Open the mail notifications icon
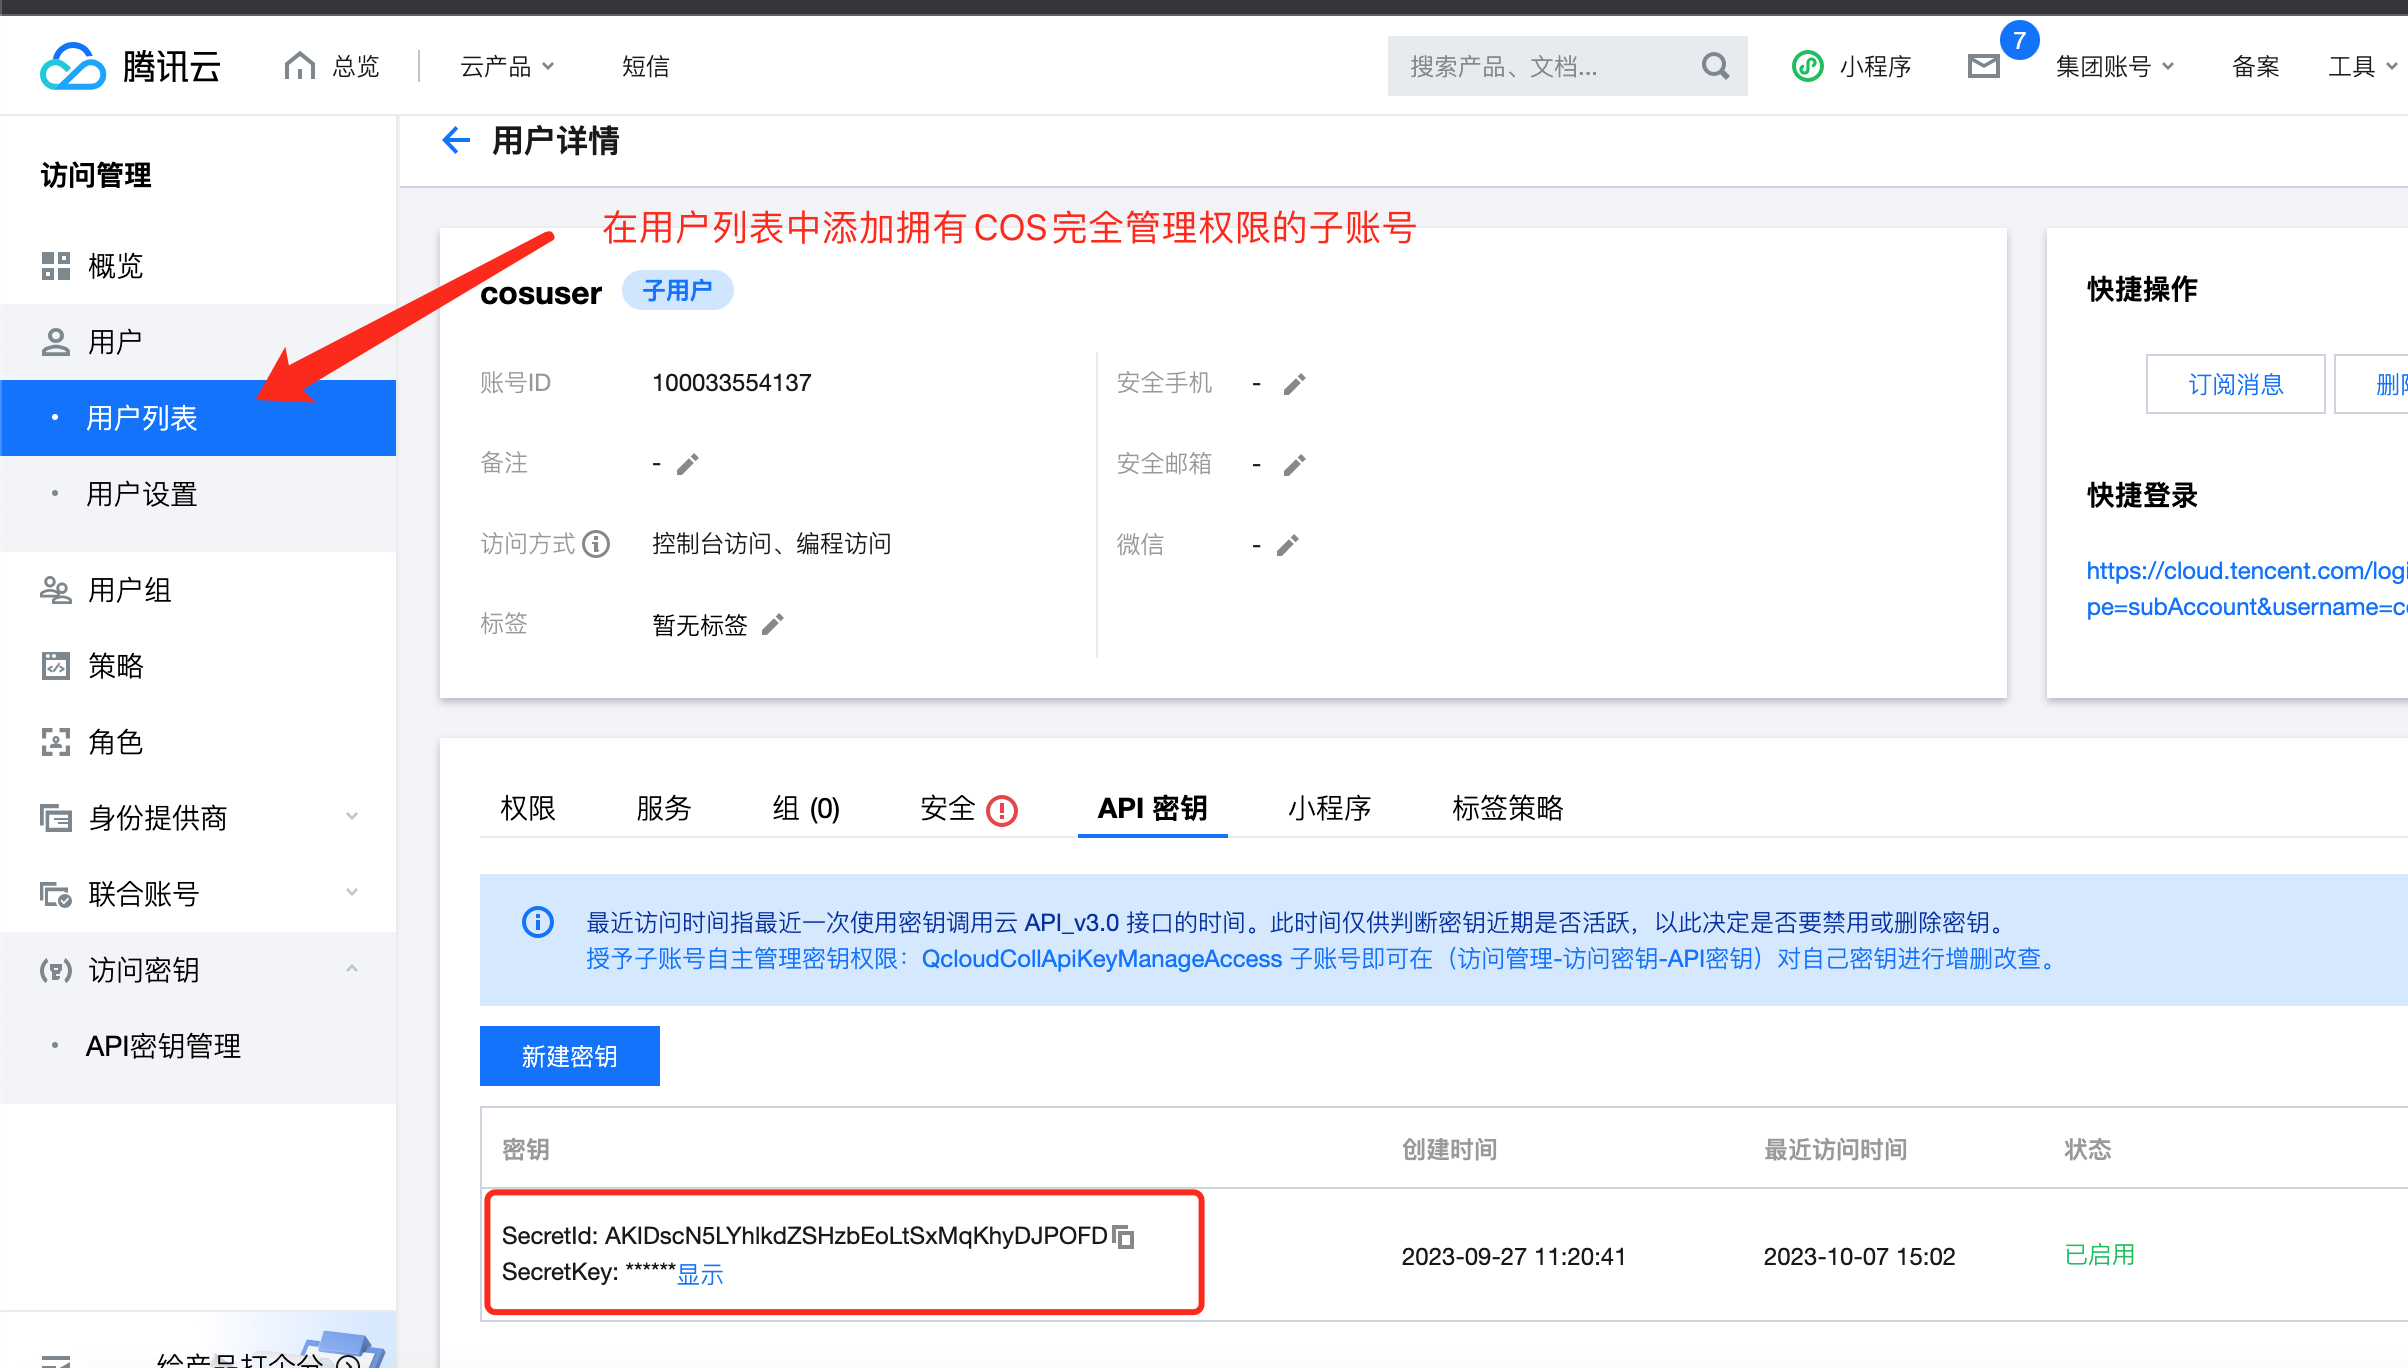Image resolution: width=2408 pixels, height=1368 pixels. 1983,67
